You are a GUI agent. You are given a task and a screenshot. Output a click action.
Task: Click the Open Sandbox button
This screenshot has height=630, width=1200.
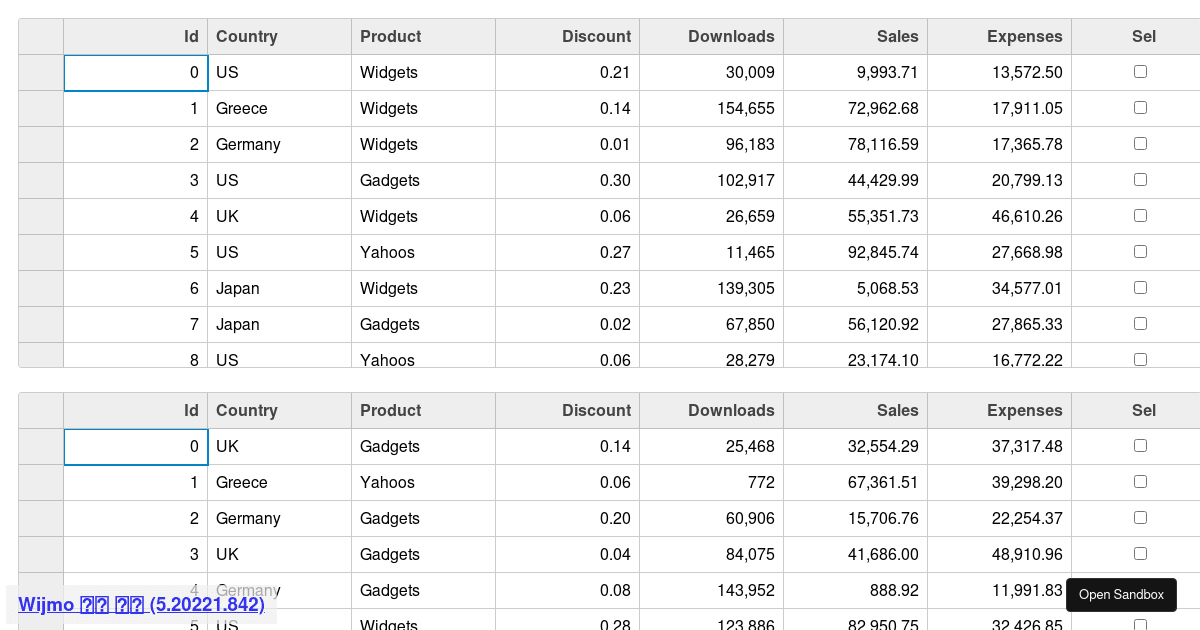1121,594
